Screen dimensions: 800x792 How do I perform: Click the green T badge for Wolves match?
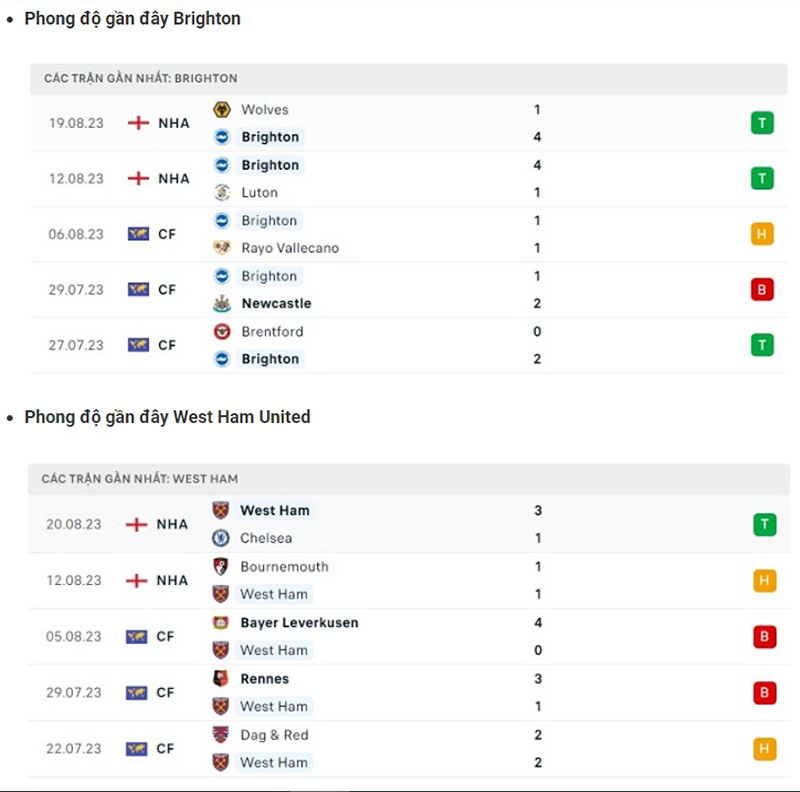click(x=763, y=123)
